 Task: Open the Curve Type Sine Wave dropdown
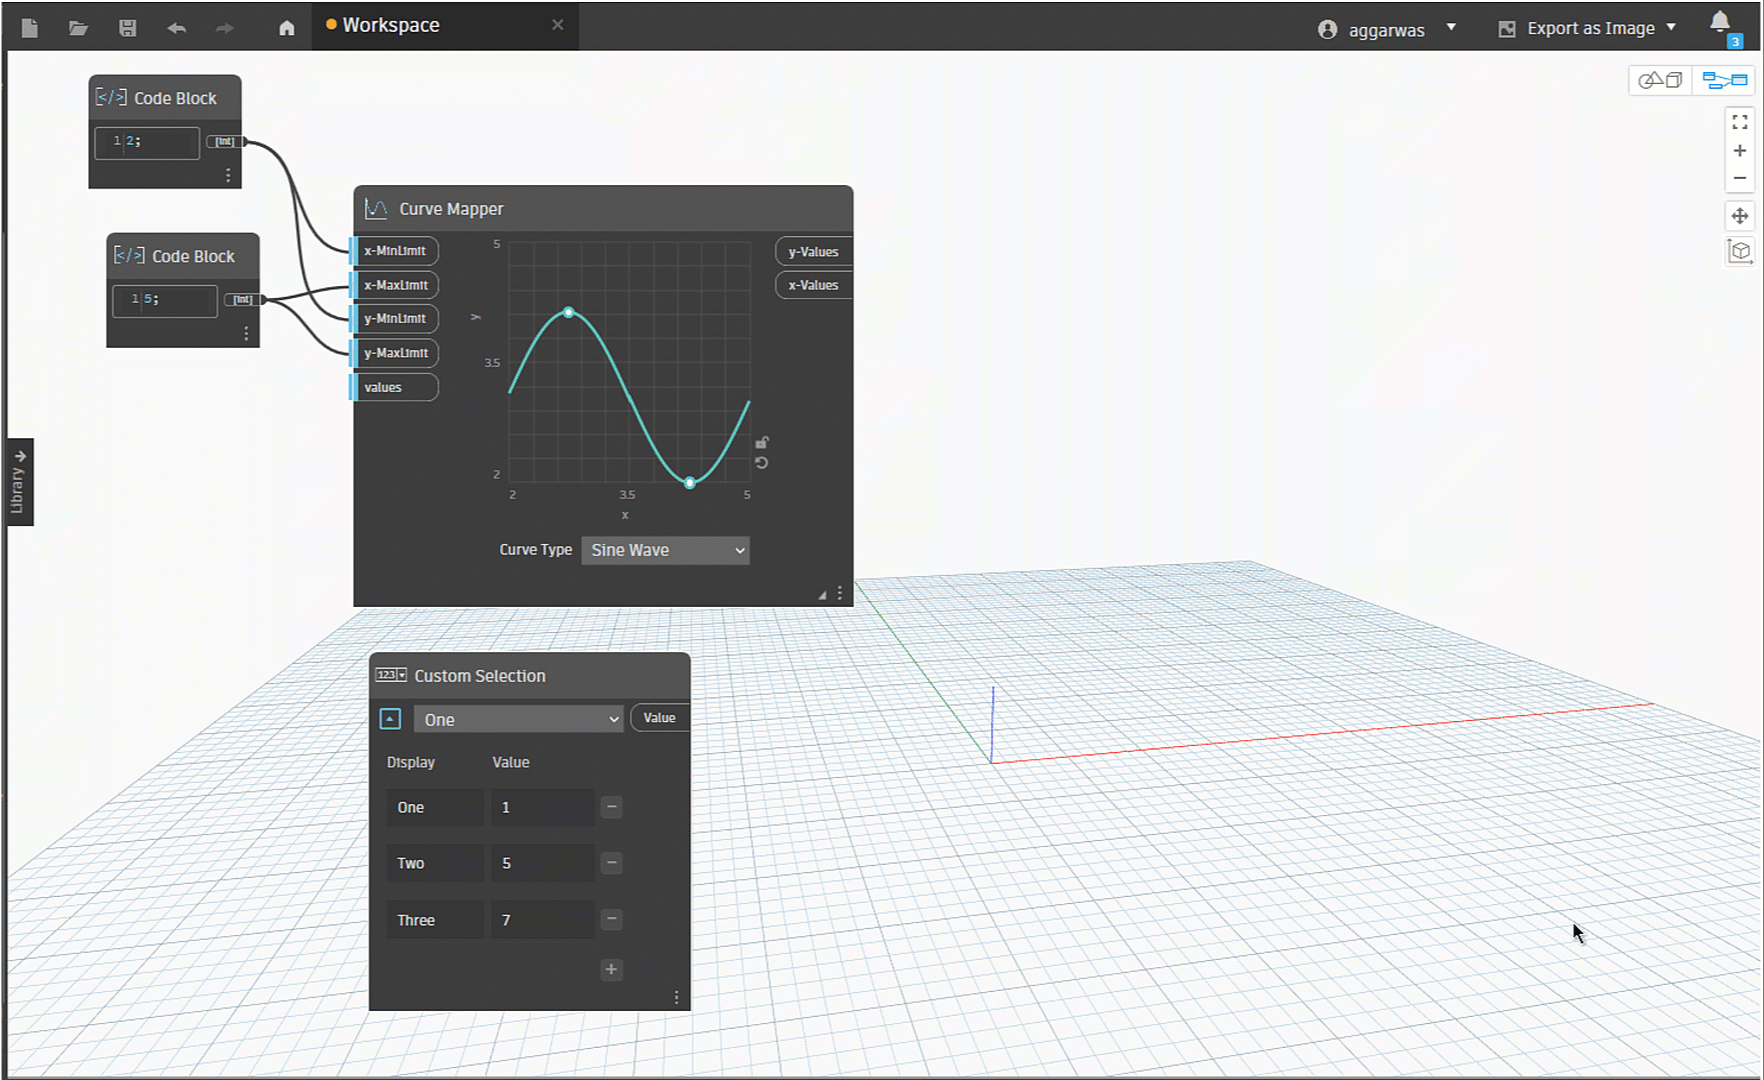(665, 550)
